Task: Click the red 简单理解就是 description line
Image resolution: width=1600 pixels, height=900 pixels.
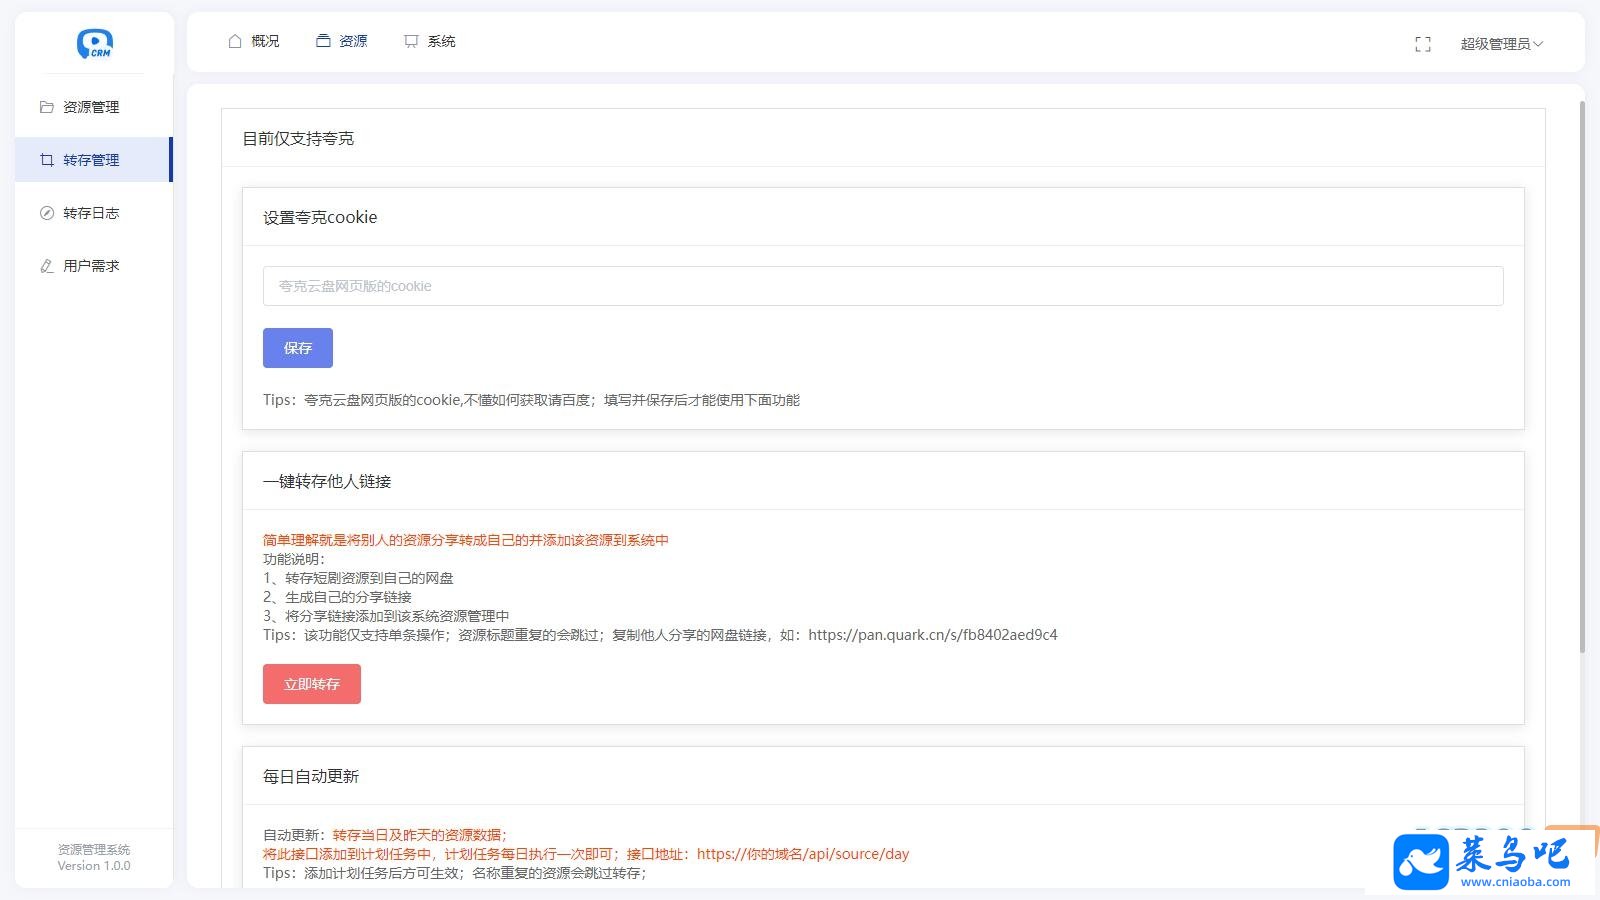Action: click(x=466, y=540)
